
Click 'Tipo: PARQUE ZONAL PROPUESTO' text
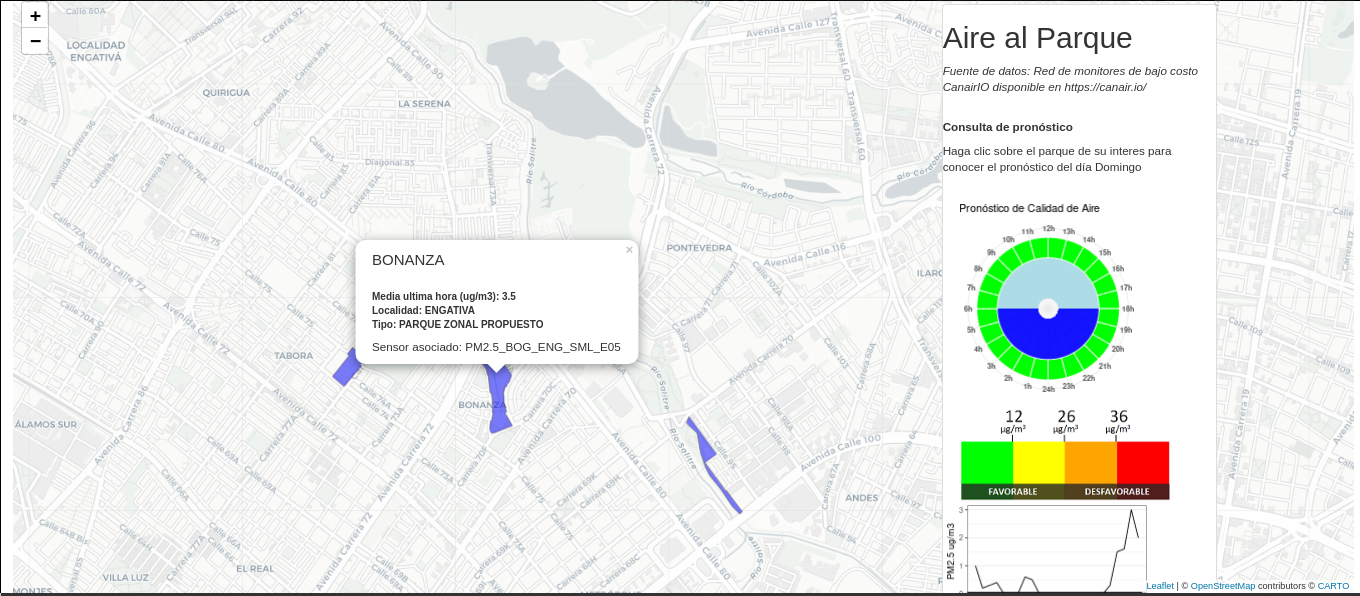tap(458, 324)
